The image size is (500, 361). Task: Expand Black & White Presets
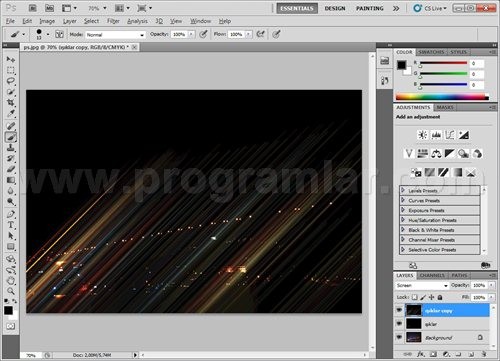[x=403, y=230]
